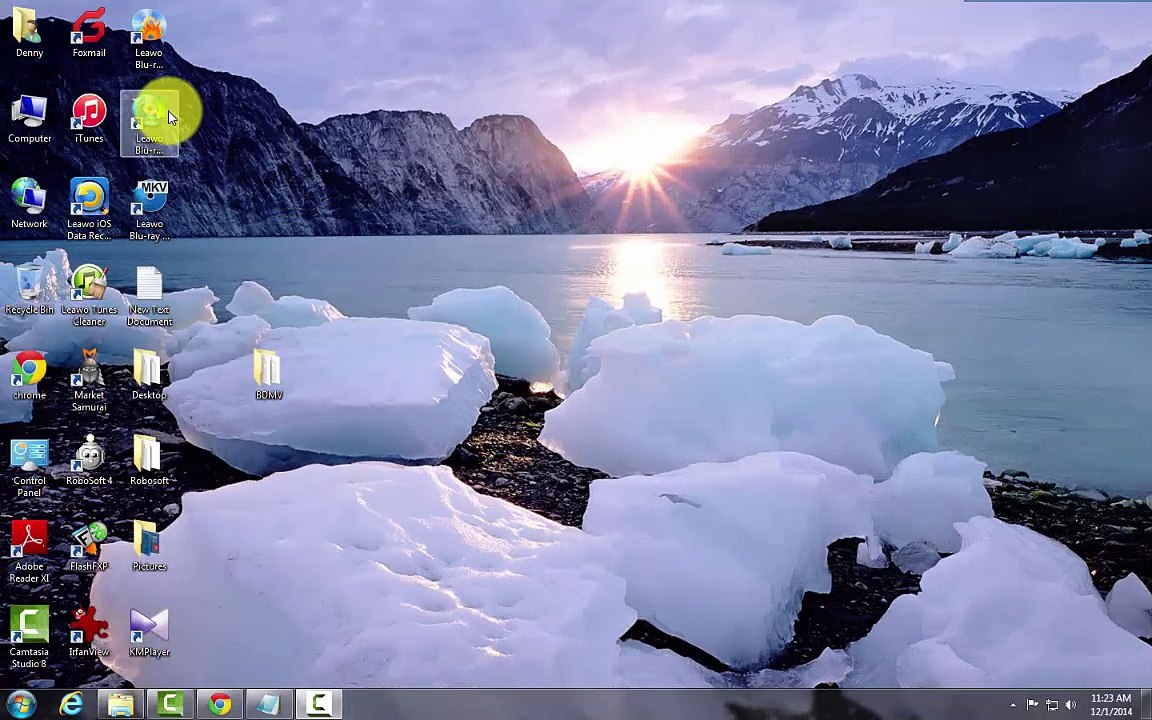Screen dimensions: 1152x720
Task: Open the Desktop folder icon
Action: point(148,375)
